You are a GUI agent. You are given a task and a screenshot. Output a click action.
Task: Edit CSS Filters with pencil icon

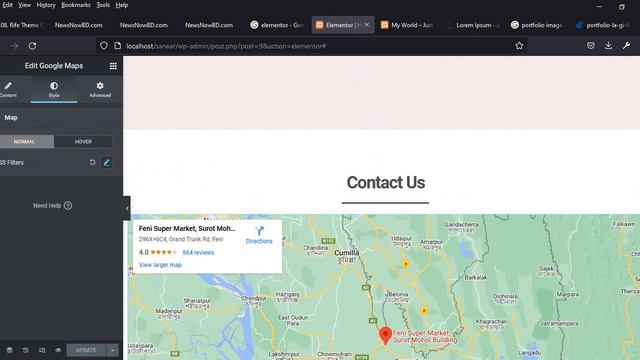107,162
